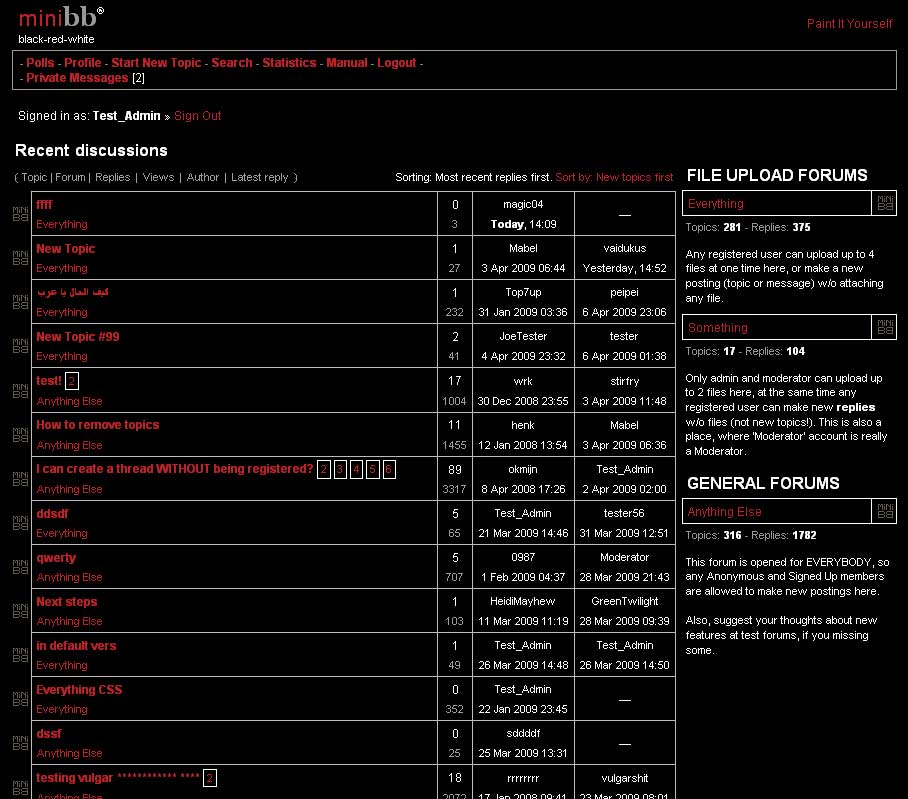Open the 'qwerty' topic
908x799 pixels.
(56, 558)
